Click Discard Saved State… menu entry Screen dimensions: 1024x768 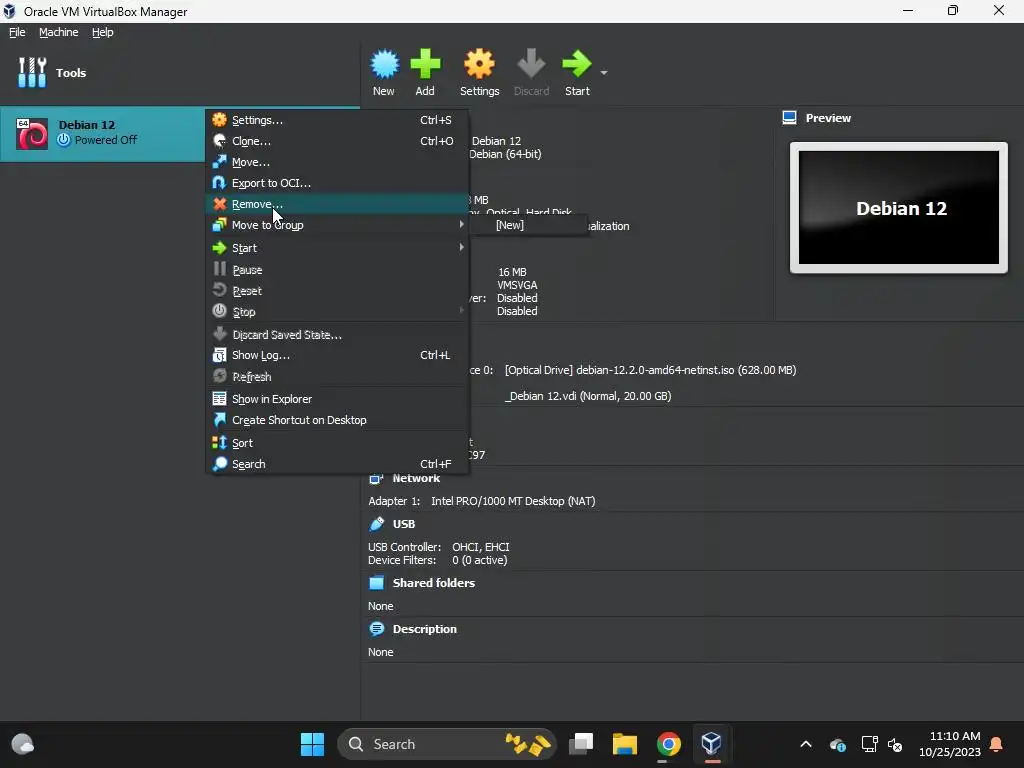coord(338,334)
